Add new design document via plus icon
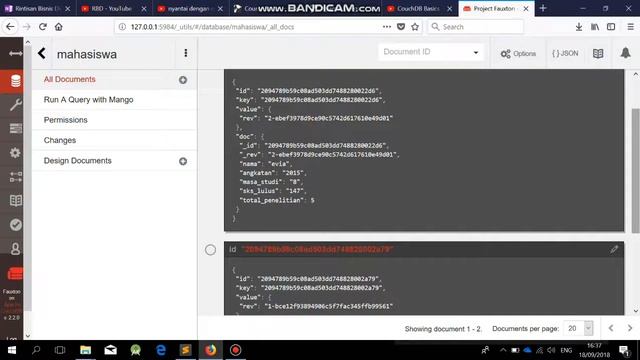Screen dimensions: 640x360 click(183, 161)
